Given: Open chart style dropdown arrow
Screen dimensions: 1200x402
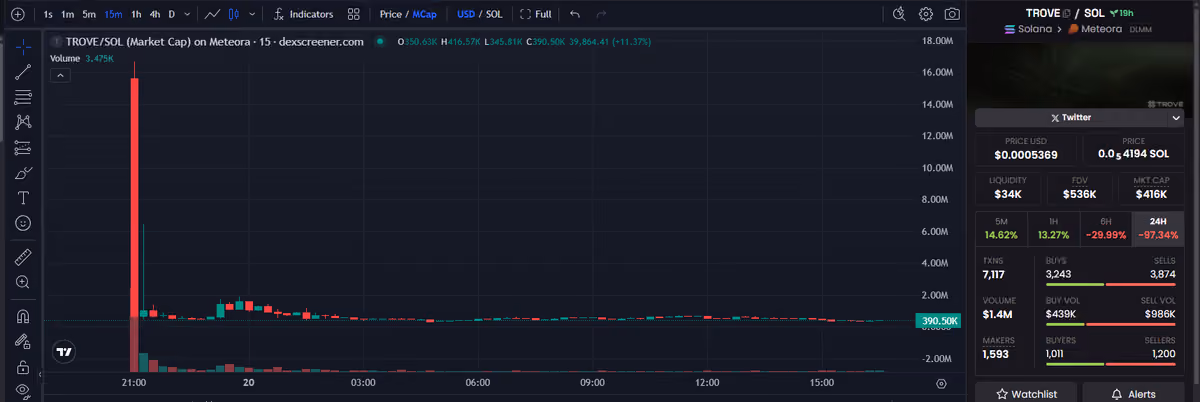Looking at the screenshot, I should coord(251,14).
